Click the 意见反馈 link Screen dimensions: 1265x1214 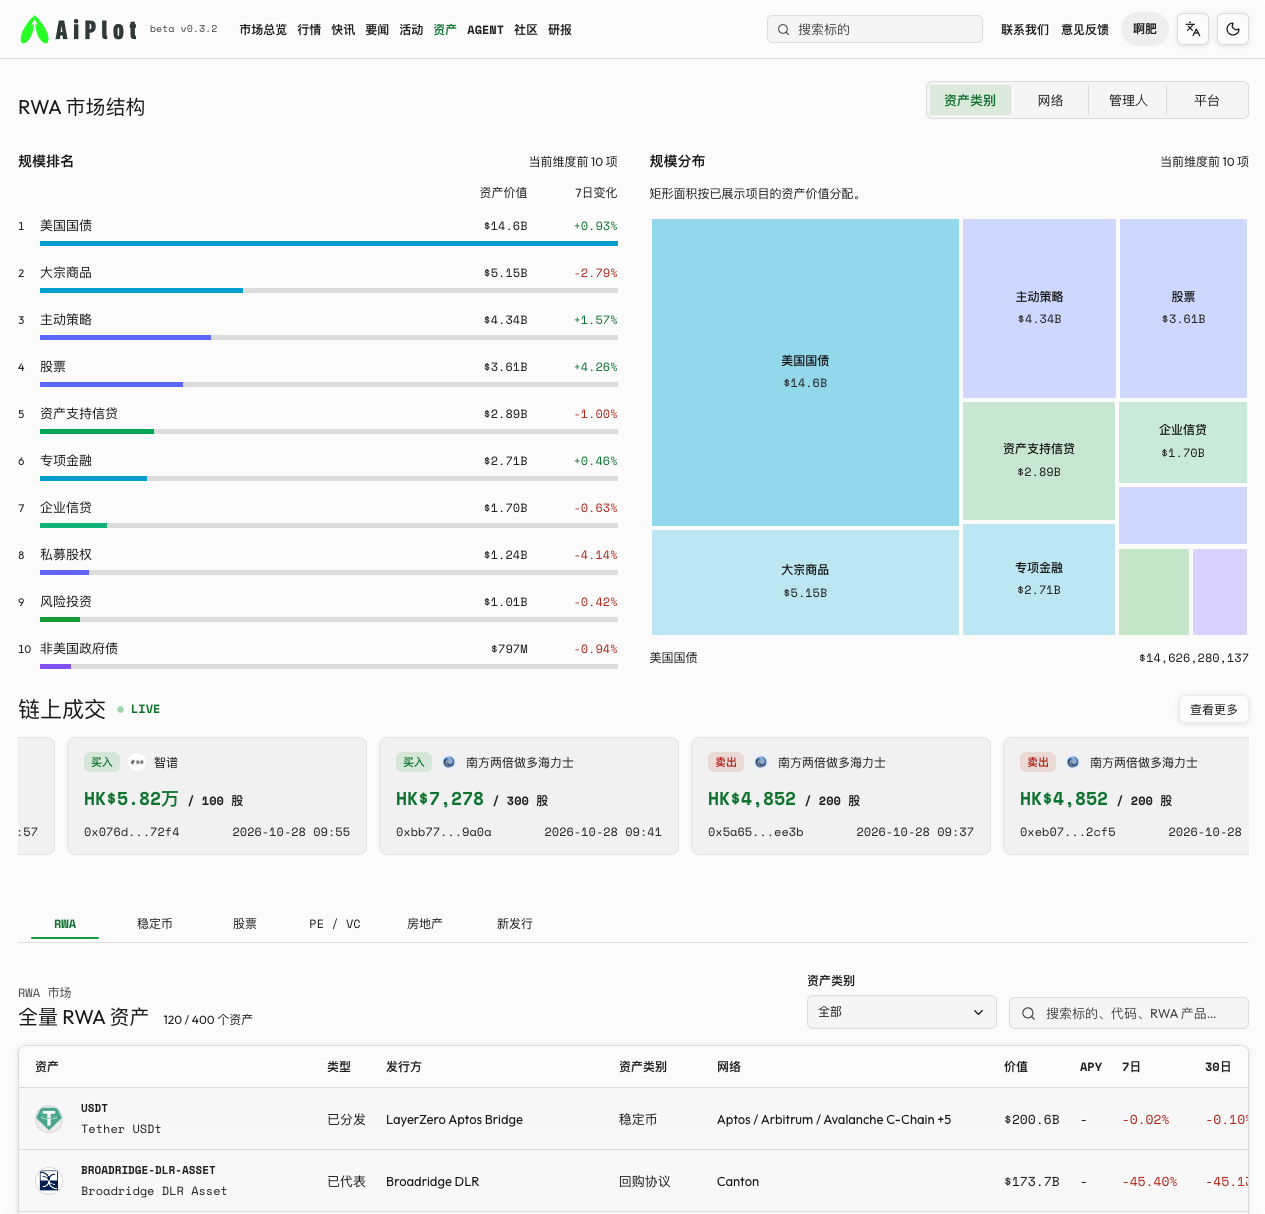(x=1085, y=30)
